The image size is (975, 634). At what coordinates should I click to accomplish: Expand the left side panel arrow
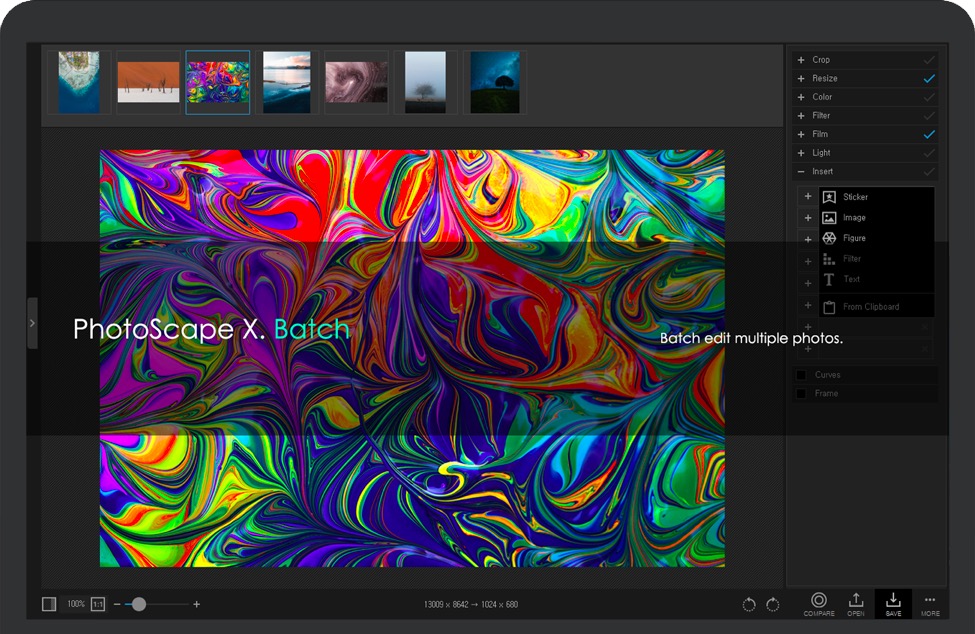coord(32,323)
